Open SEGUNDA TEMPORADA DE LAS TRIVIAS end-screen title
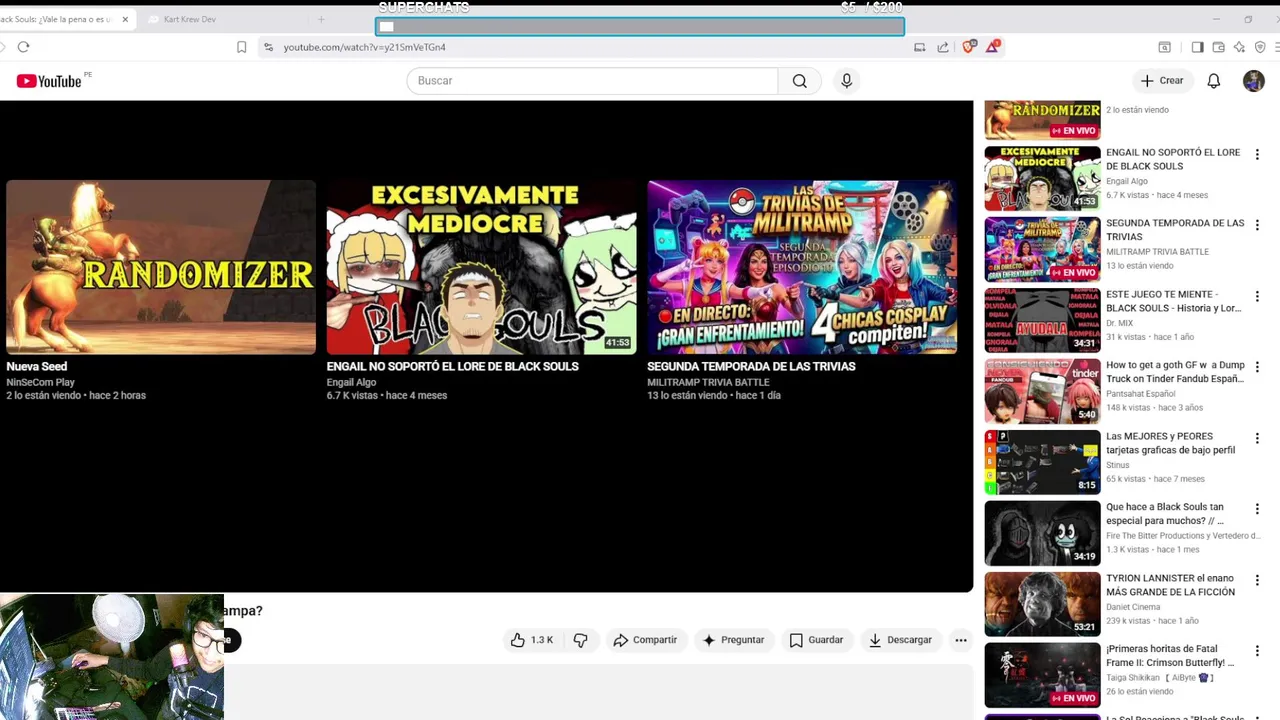1280x720 pixels. 751,366
